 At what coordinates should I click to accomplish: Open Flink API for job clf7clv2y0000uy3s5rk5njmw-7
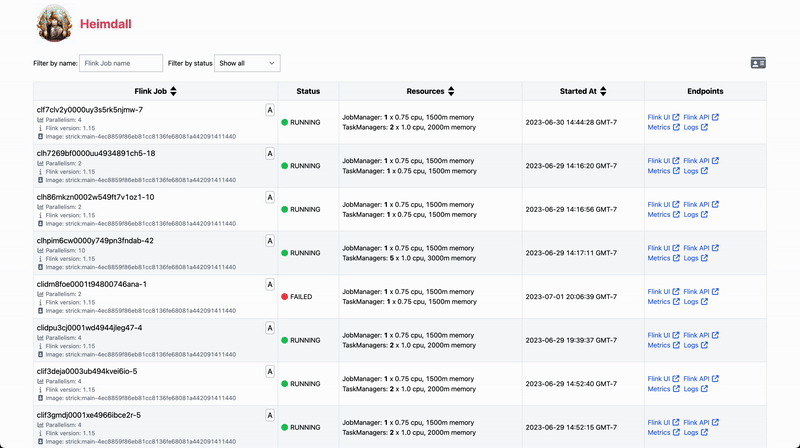point(701,117)
